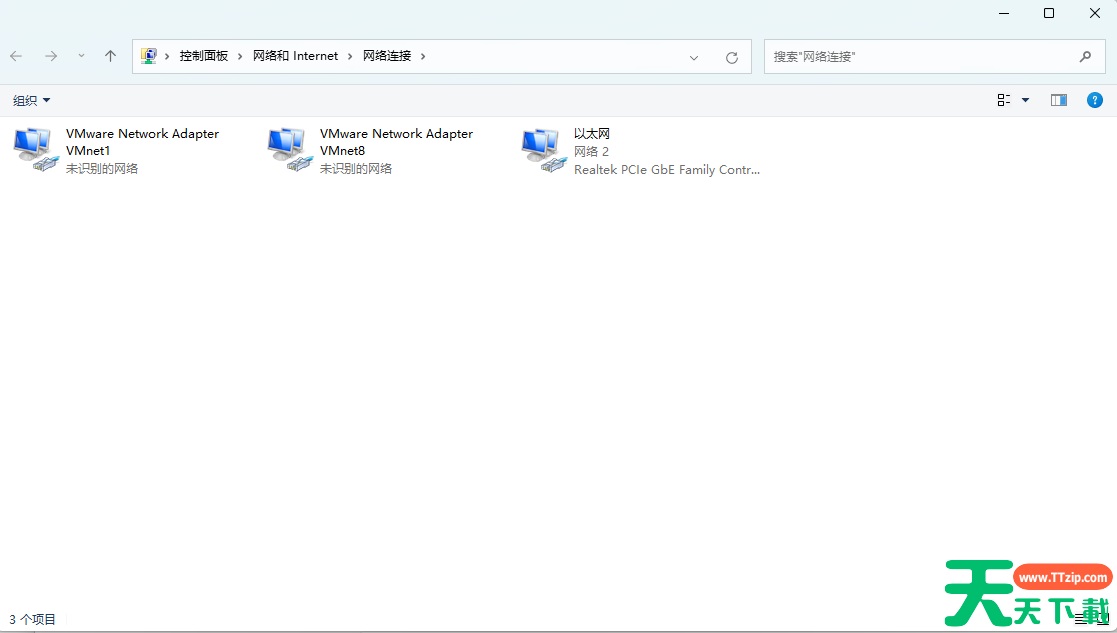Expand the chevron before 控制面板
The height and width of the screenshot is (633, 1117).
click(x=167, y=56)
